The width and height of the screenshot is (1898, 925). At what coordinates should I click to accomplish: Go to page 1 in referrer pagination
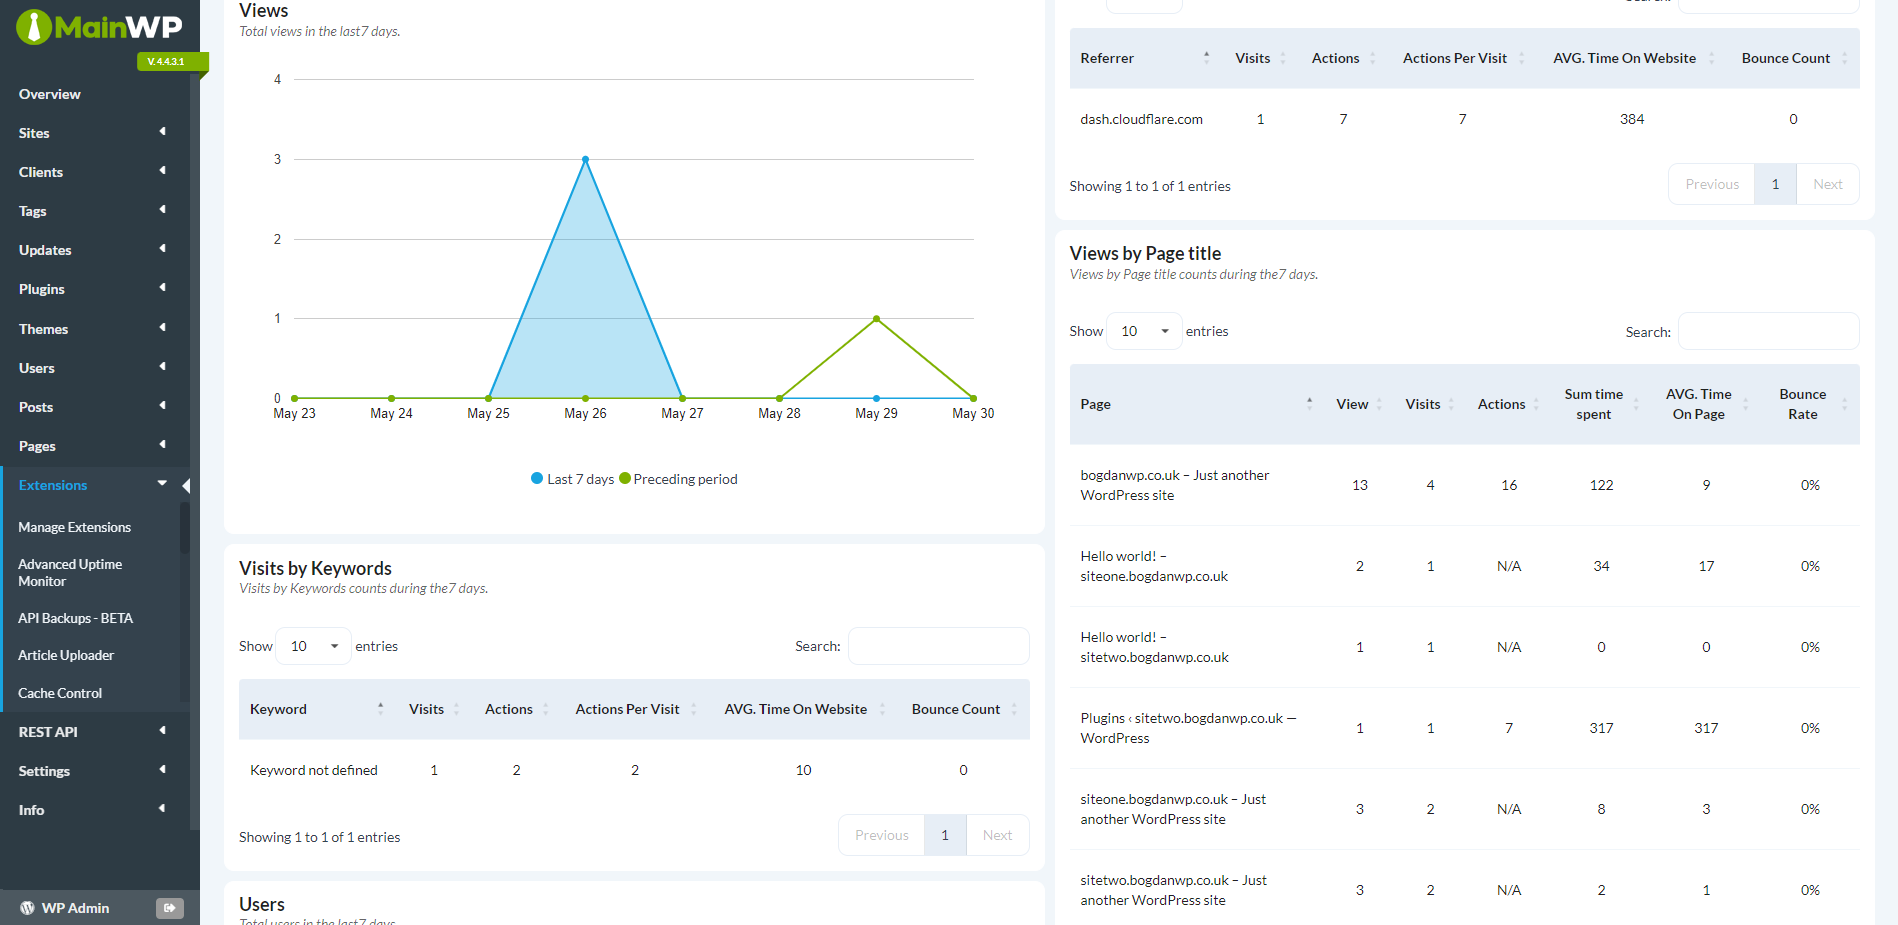tap(1776, 184)
